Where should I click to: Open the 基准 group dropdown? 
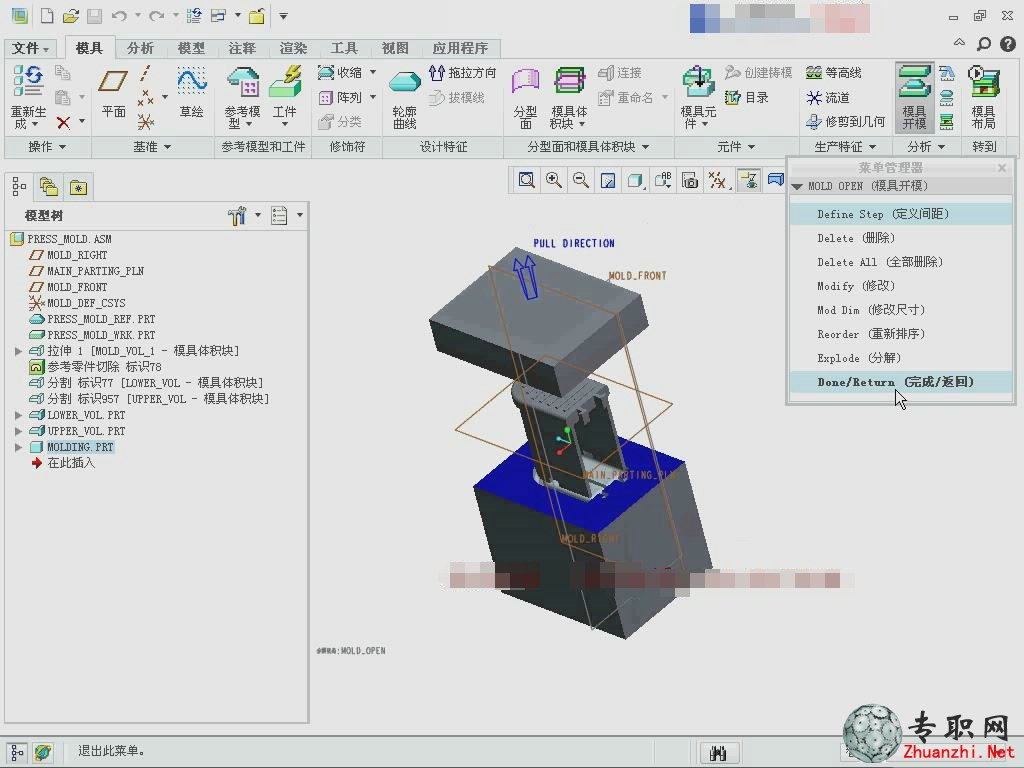152,147
